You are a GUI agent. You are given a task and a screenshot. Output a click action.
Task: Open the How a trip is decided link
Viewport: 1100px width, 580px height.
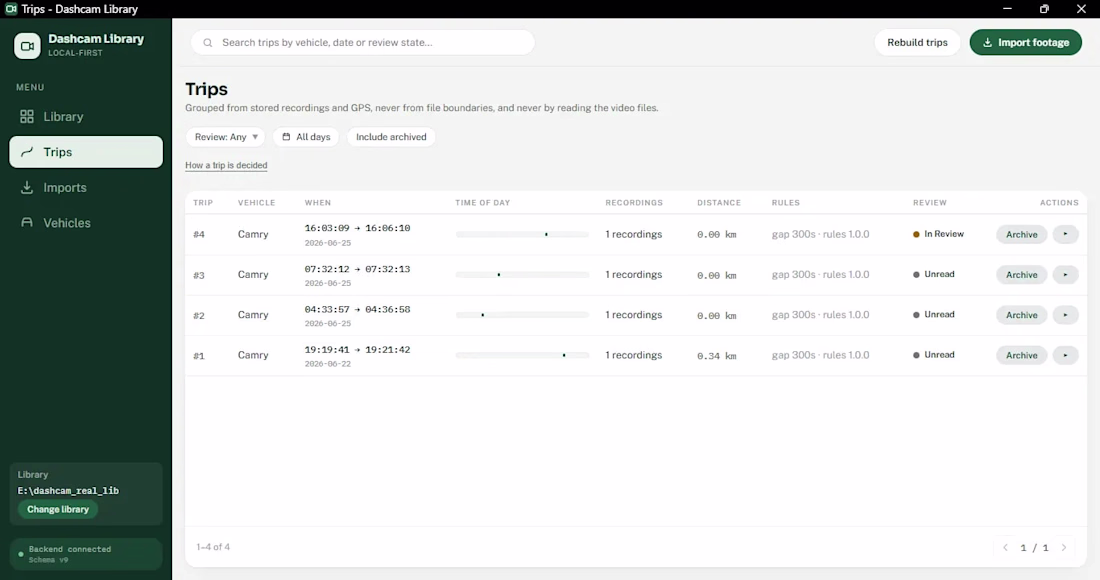pos(226,166)
